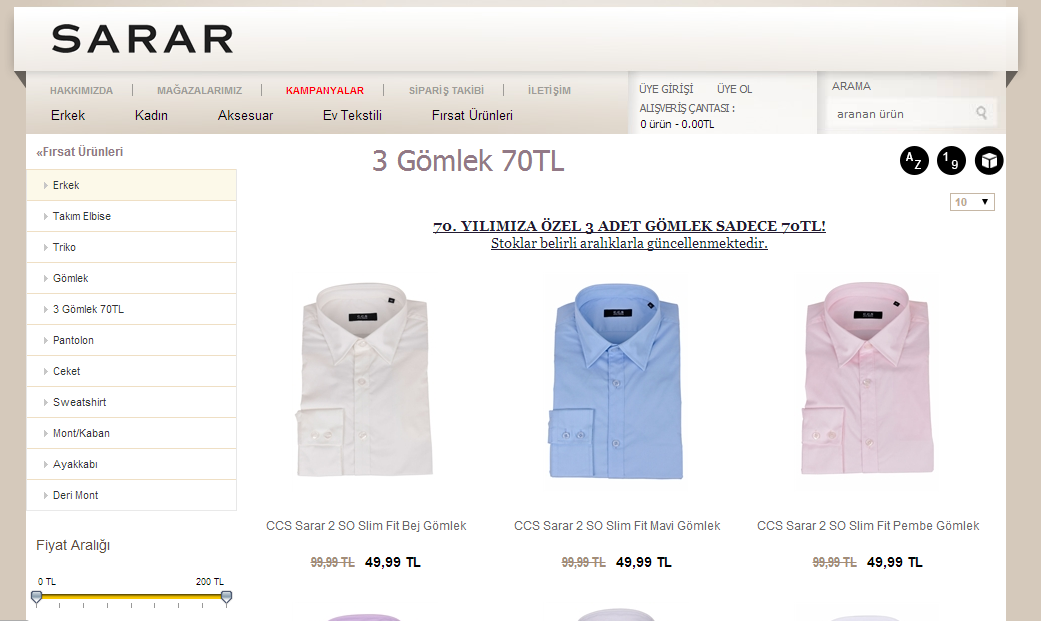Viewport: 1041px width, 621px height.
Task: Expand the Pantolon sidebar category
Action: [x=131, y=340]
